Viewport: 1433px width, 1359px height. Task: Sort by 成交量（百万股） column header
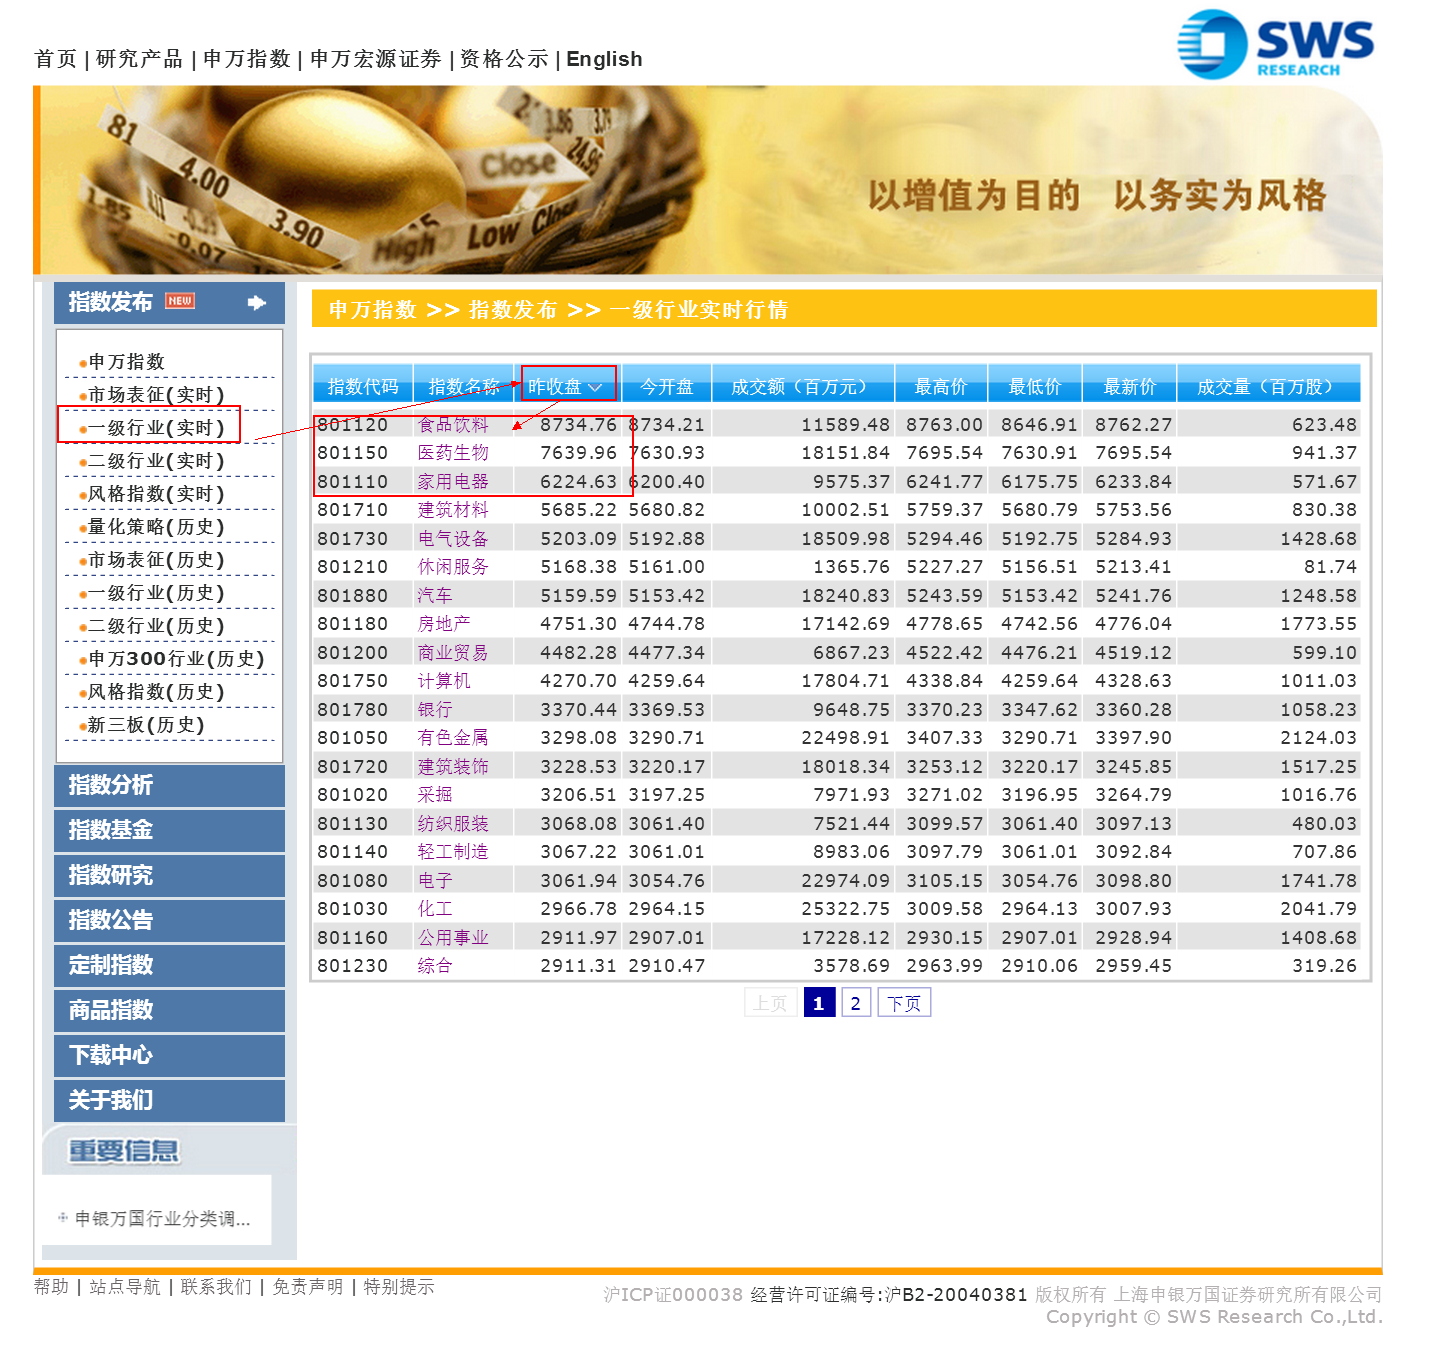[x=1269, y=386]
